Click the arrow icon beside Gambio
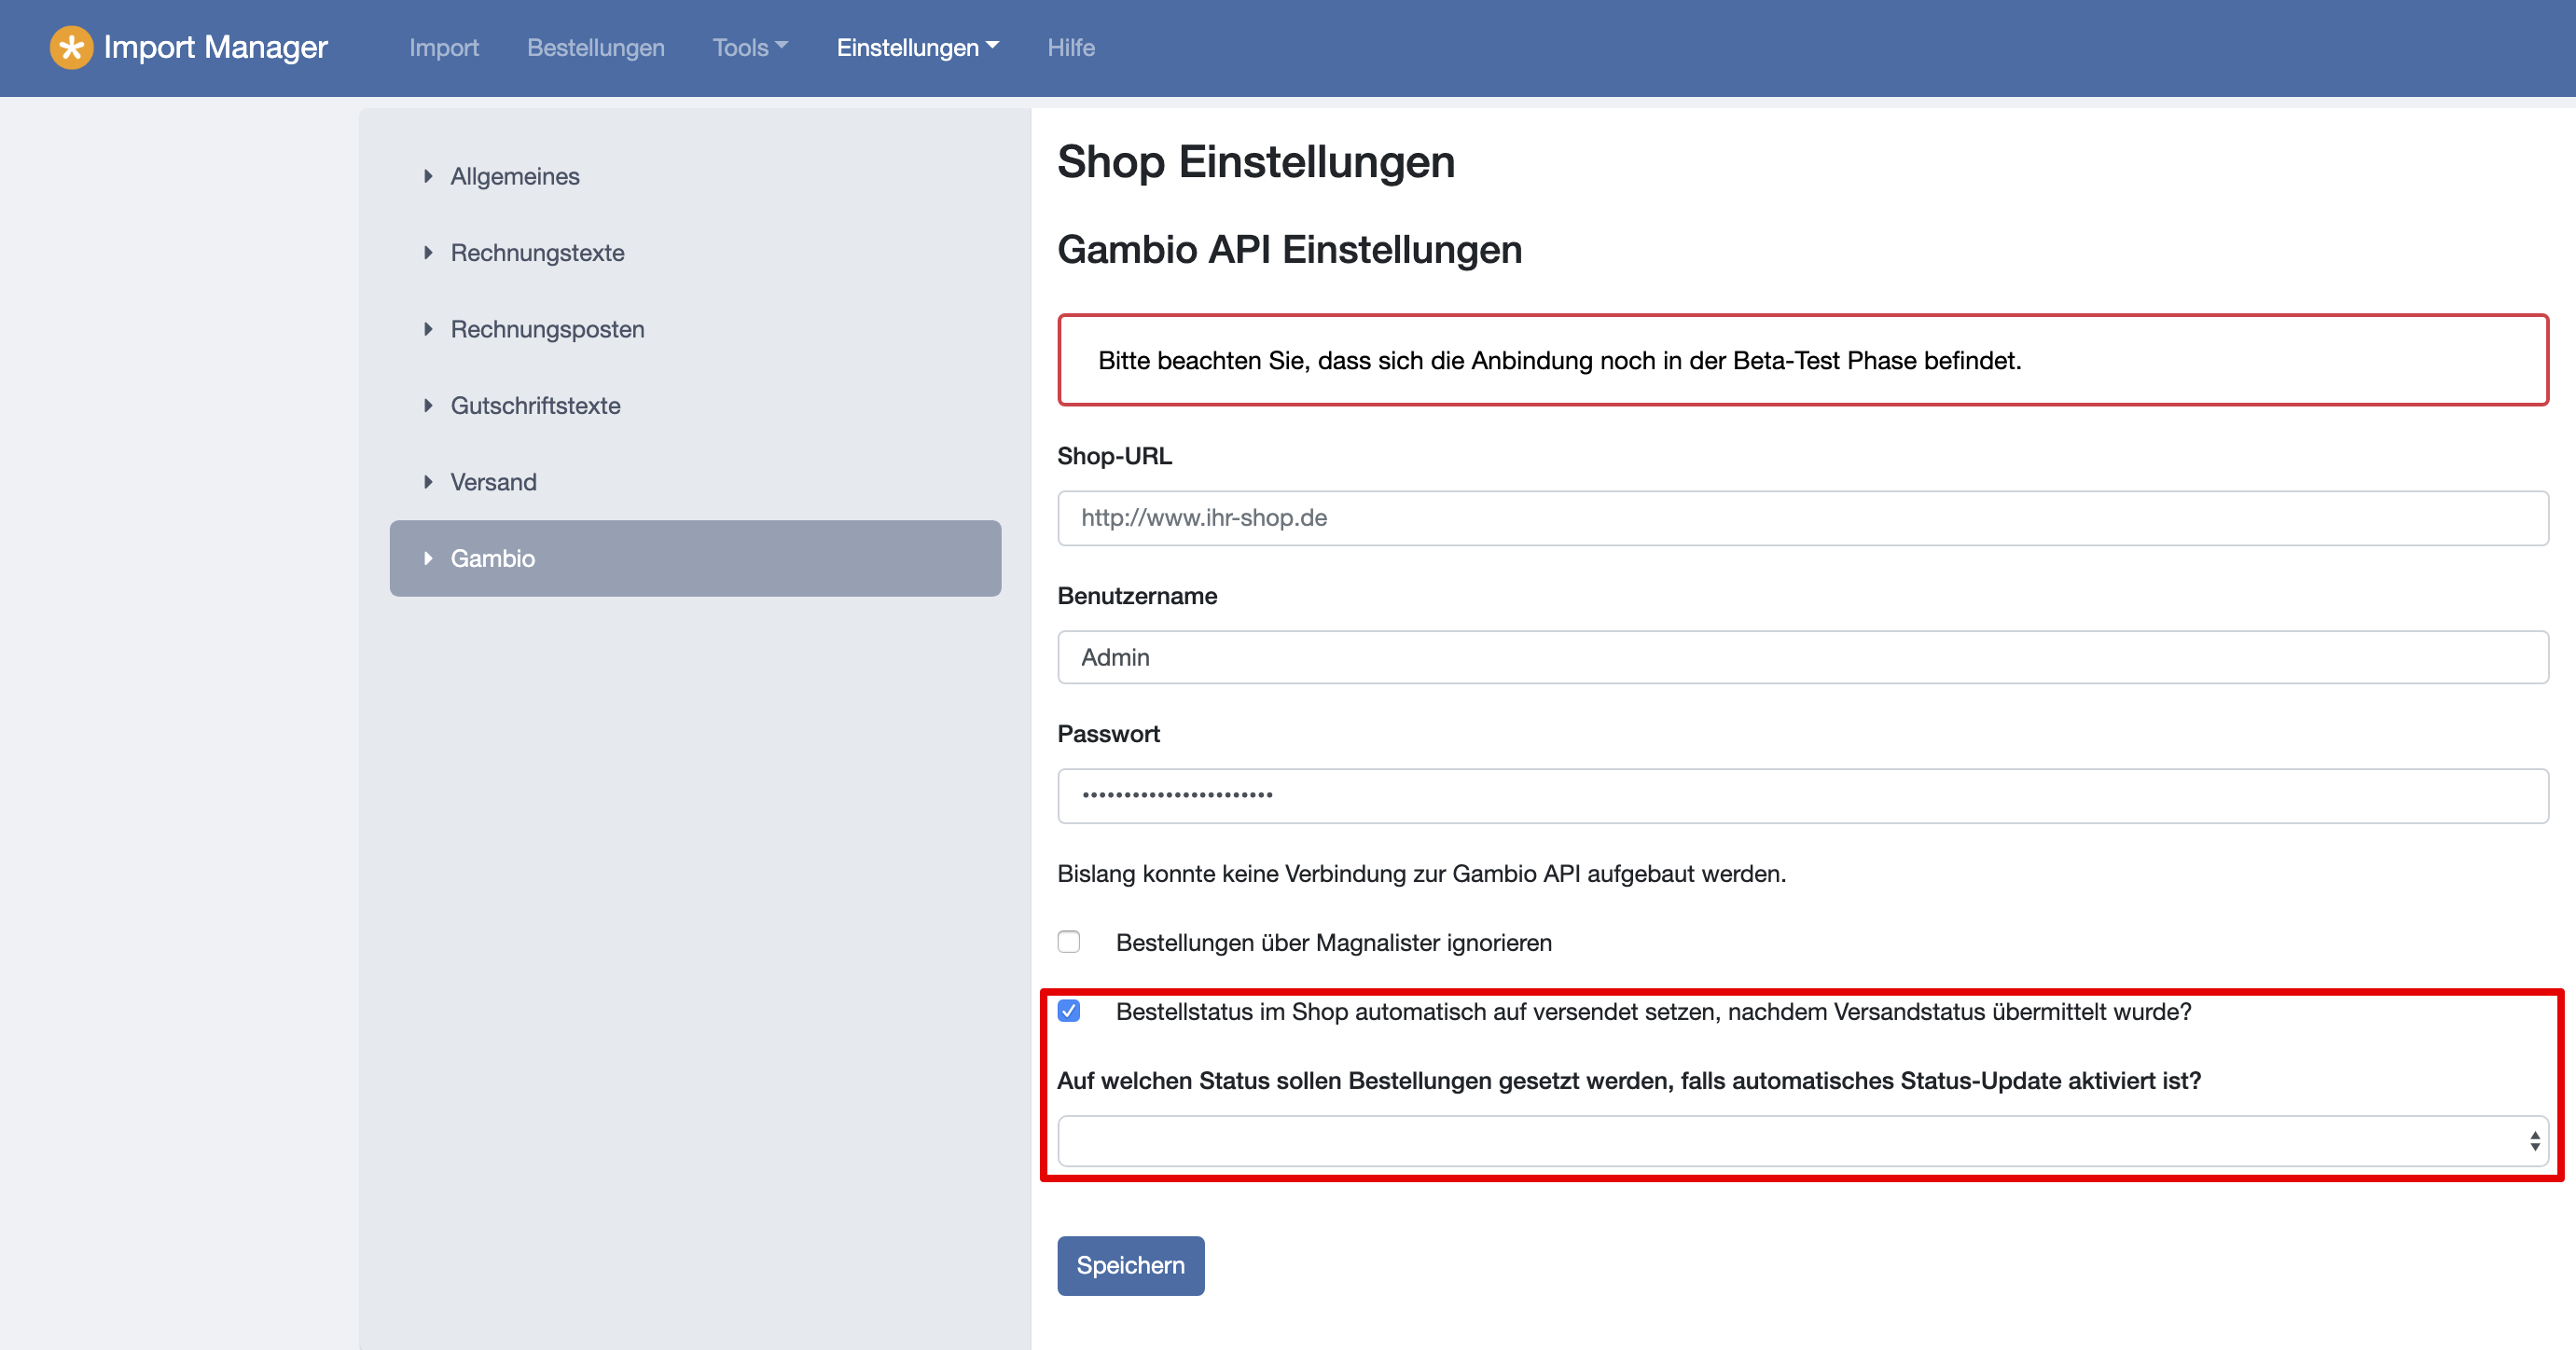The width and height of the screenshot is (2576, 1350). click(428, 558)
